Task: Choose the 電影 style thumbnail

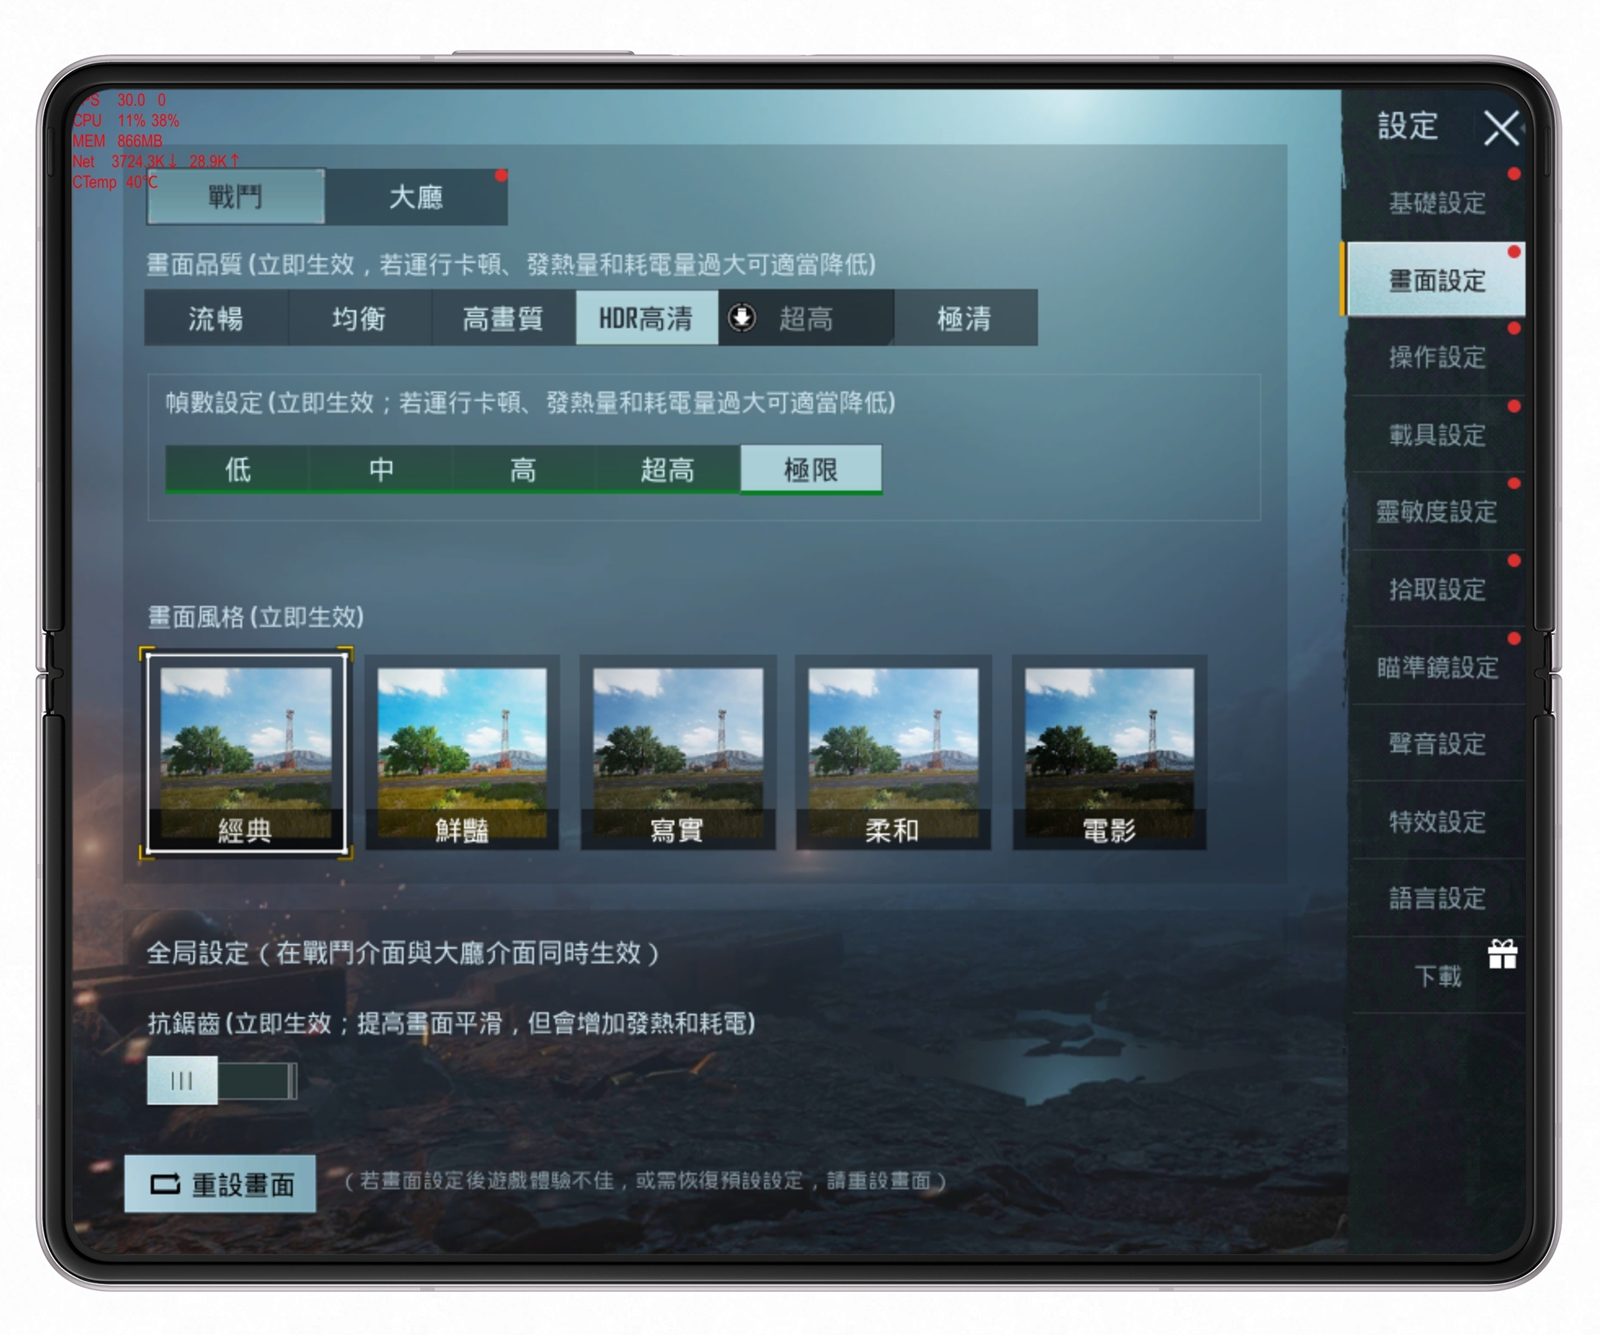Action: click(1109, 752)
